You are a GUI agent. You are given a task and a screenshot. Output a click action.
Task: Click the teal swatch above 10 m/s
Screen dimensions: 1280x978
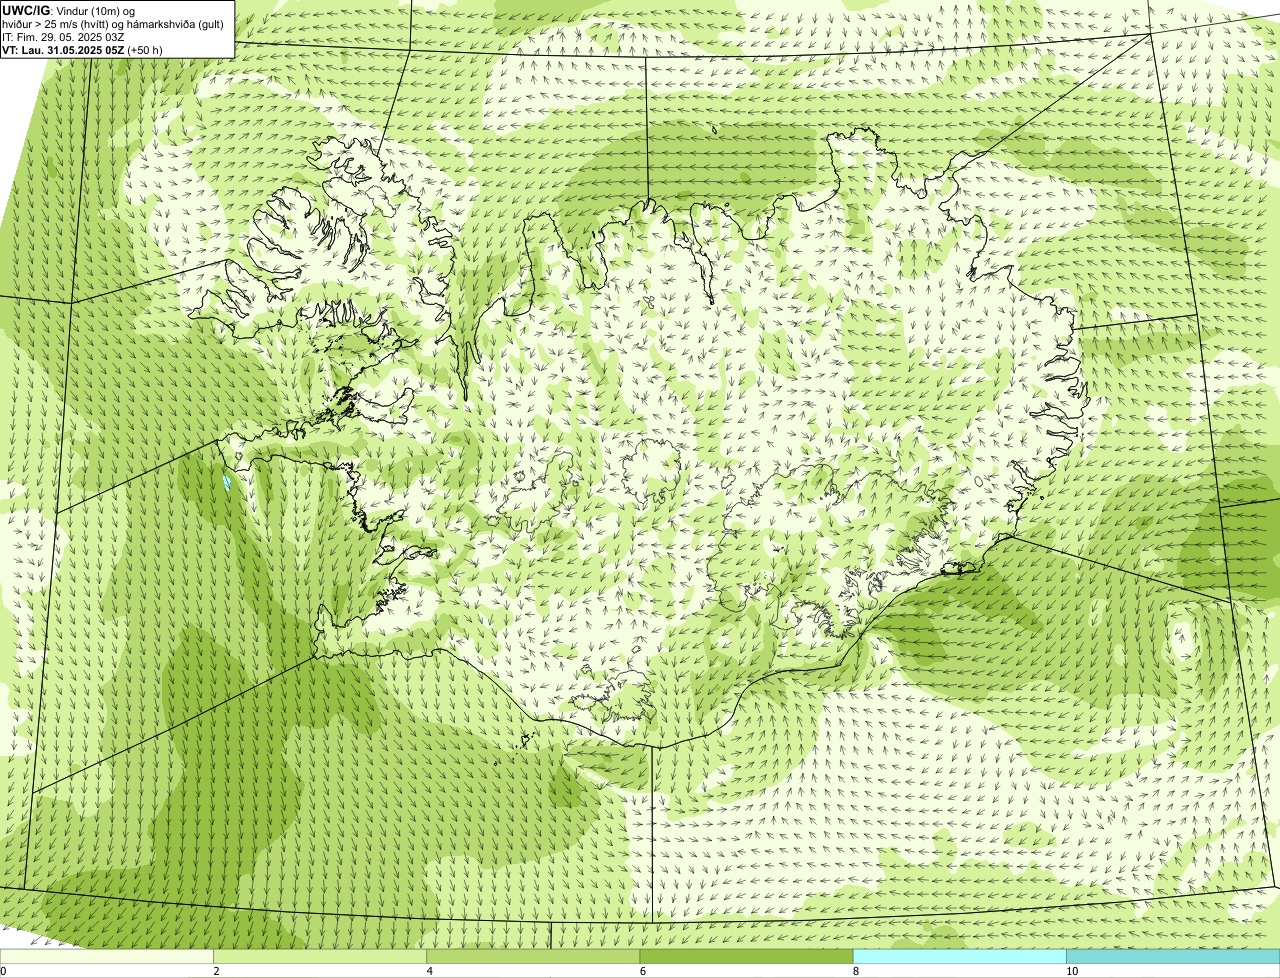pos(1173,956)
